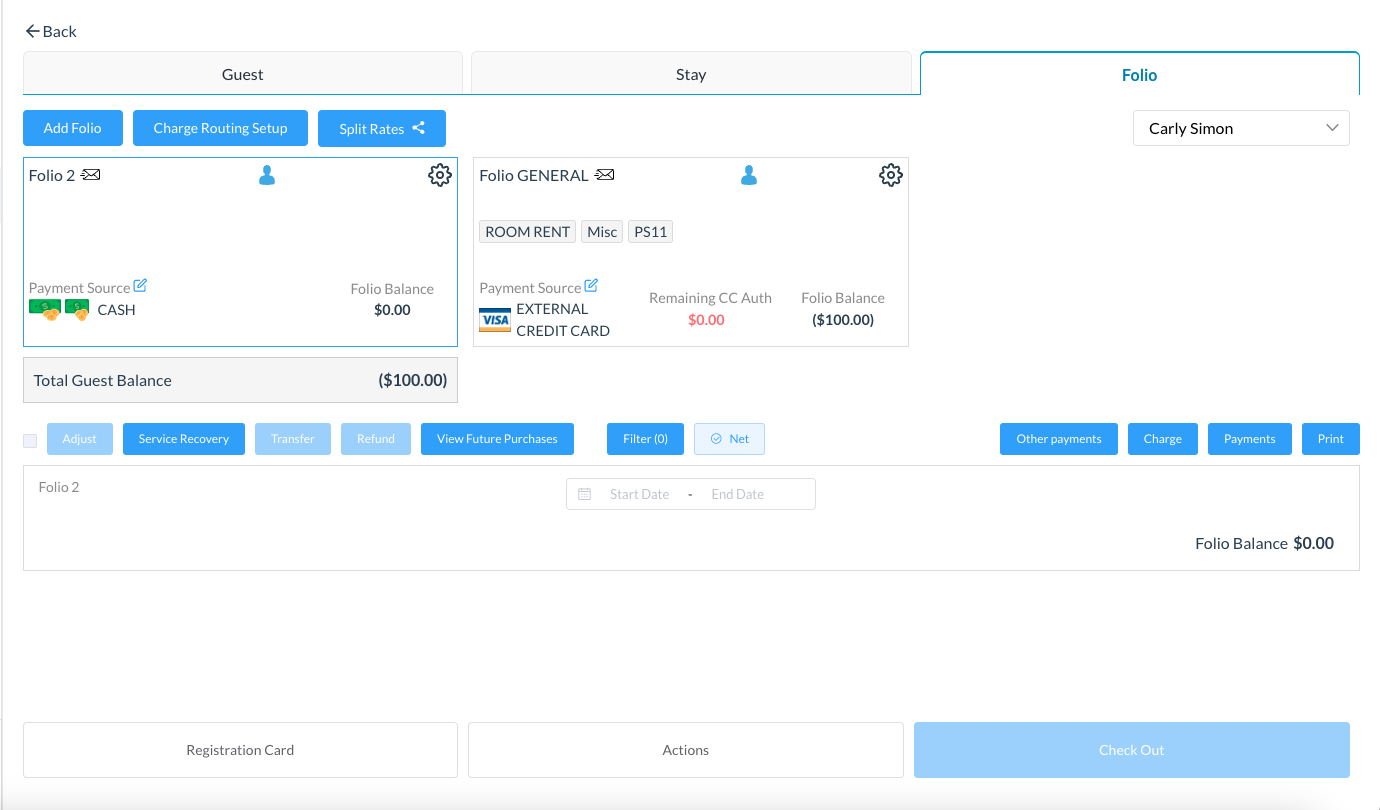The height and width of the screenshot is (810, 1380).
Task: Switch to the Stay tab
Action: pos(690,74)
